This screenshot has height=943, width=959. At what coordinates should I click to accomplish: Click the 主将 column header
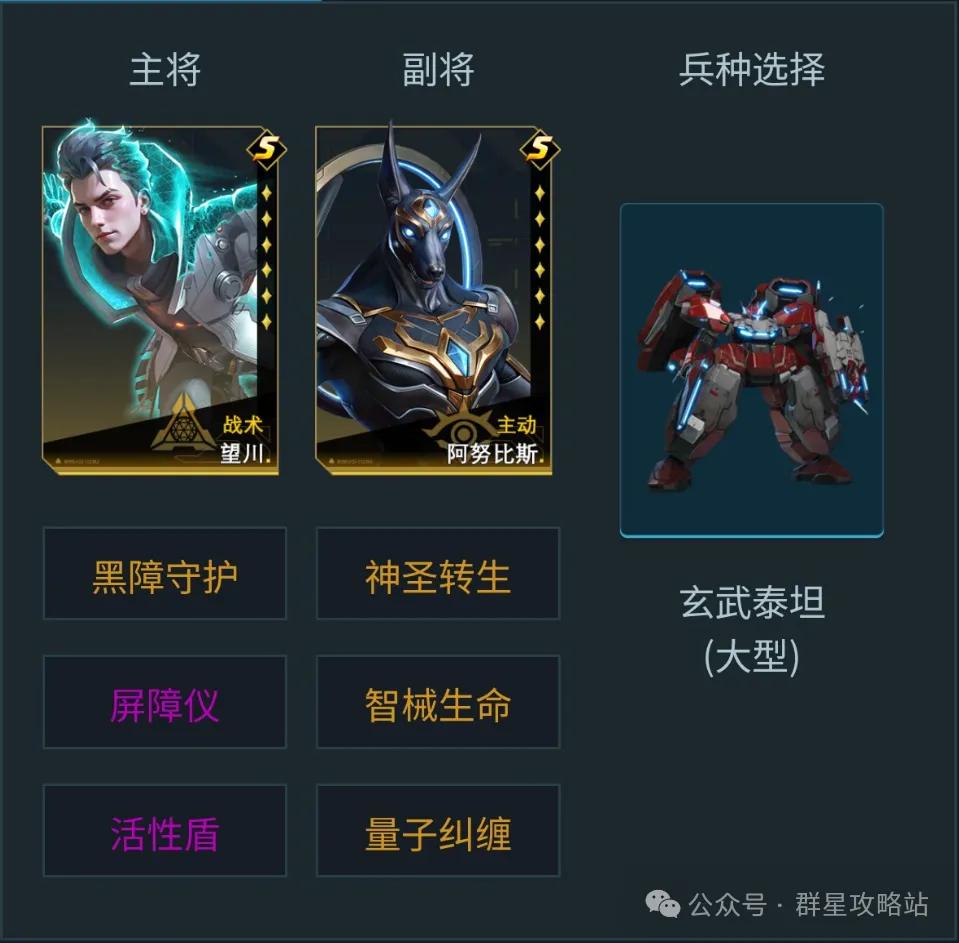165,69
